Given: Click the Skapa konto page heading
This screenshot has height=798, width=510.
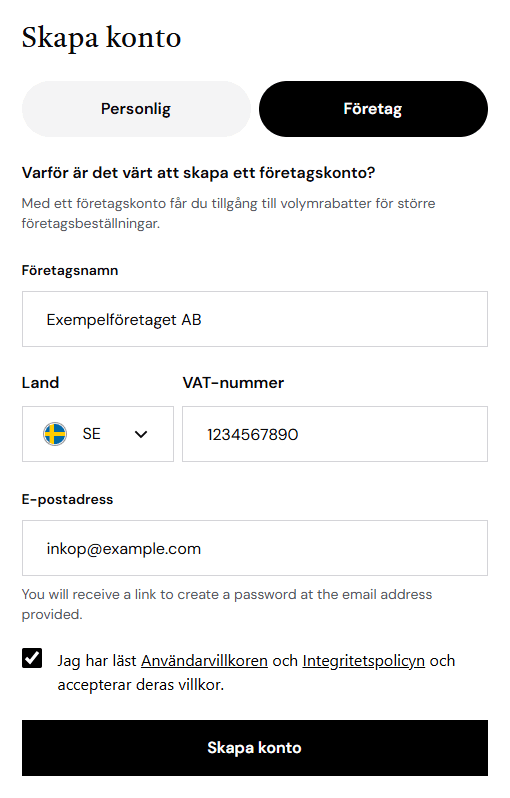Looking at the screenshot, I should tap(101, 38).
